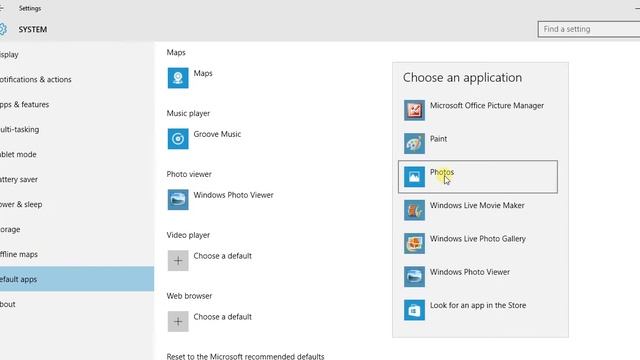Go to Apps & features

coord(77,104)
